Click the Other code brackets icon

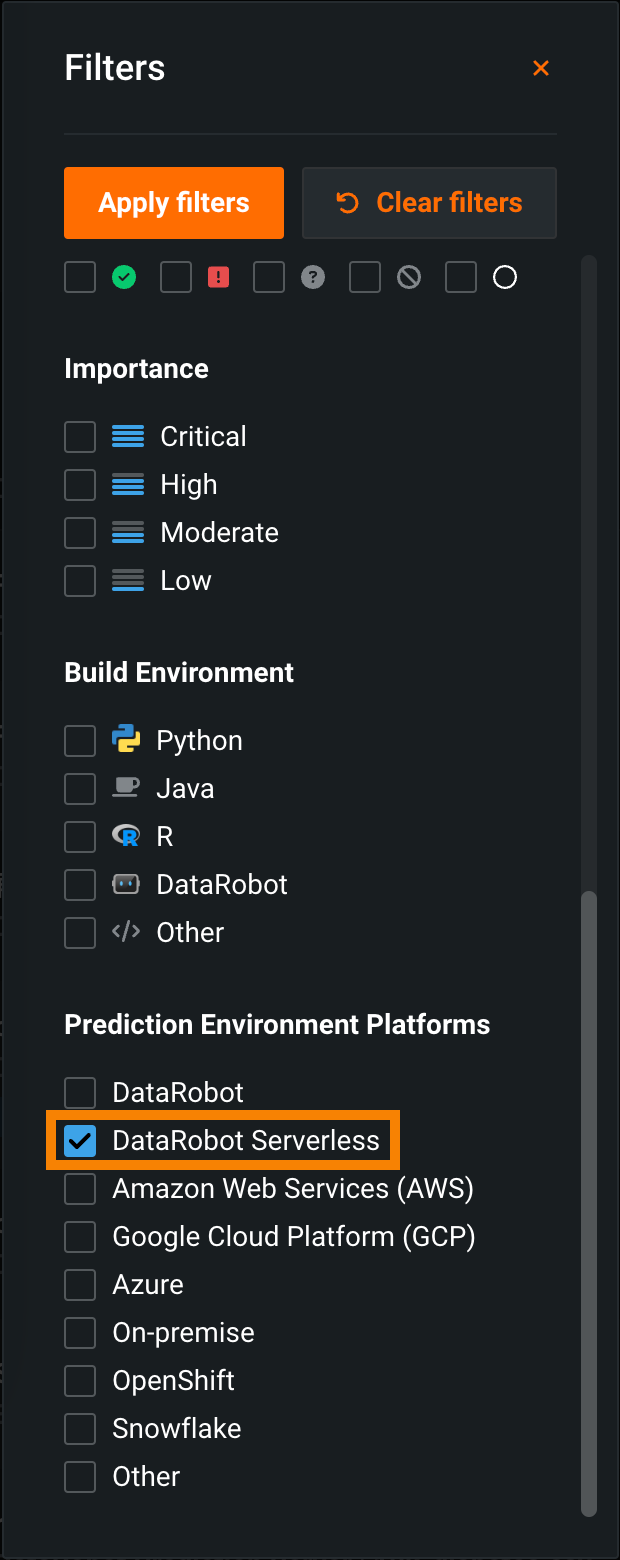[126, 932]
